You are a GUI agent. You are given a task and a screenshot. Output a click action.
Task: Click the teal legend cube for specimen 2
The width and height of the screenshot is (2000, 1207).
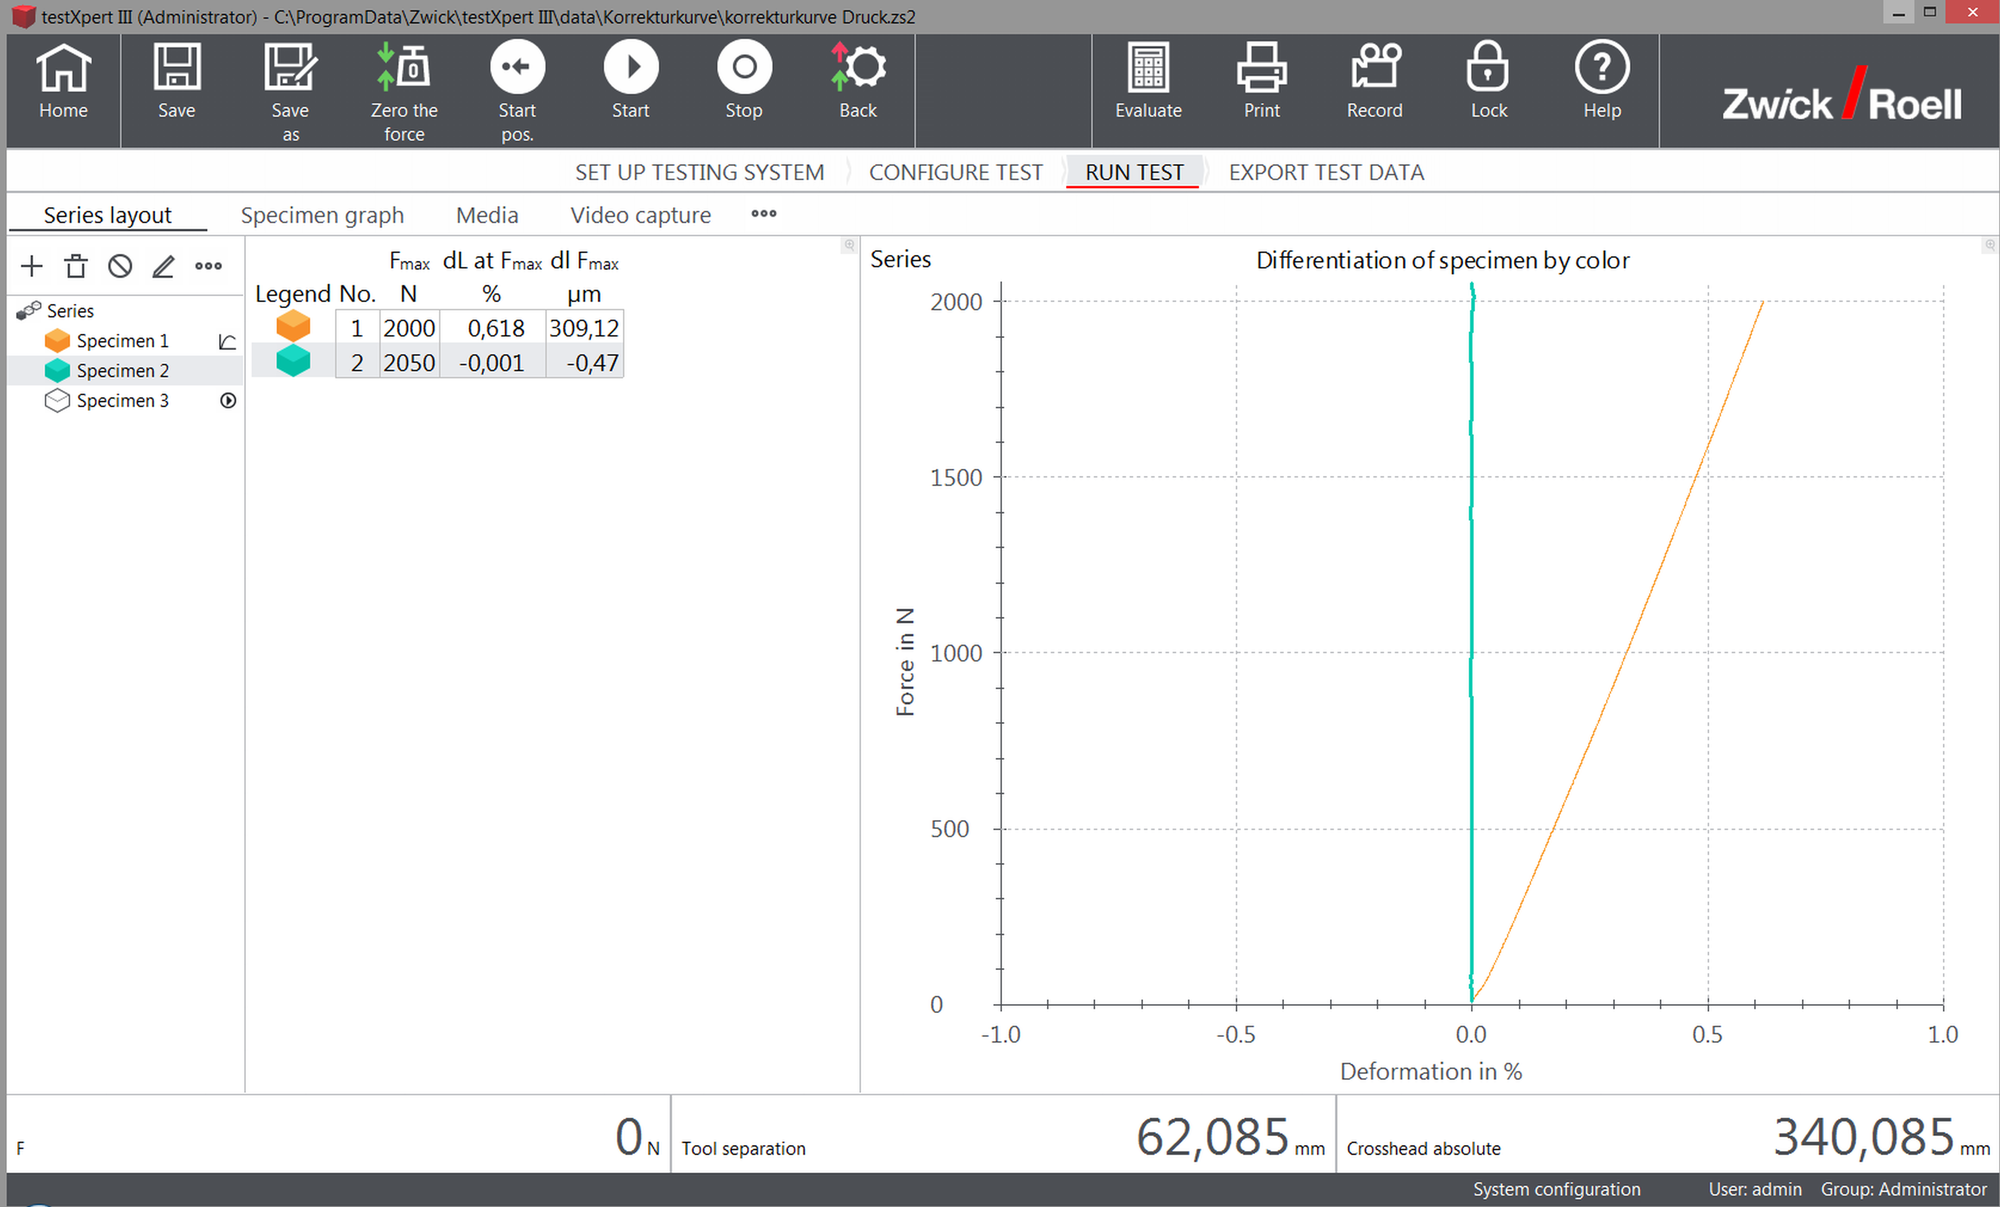click(293, 361)
